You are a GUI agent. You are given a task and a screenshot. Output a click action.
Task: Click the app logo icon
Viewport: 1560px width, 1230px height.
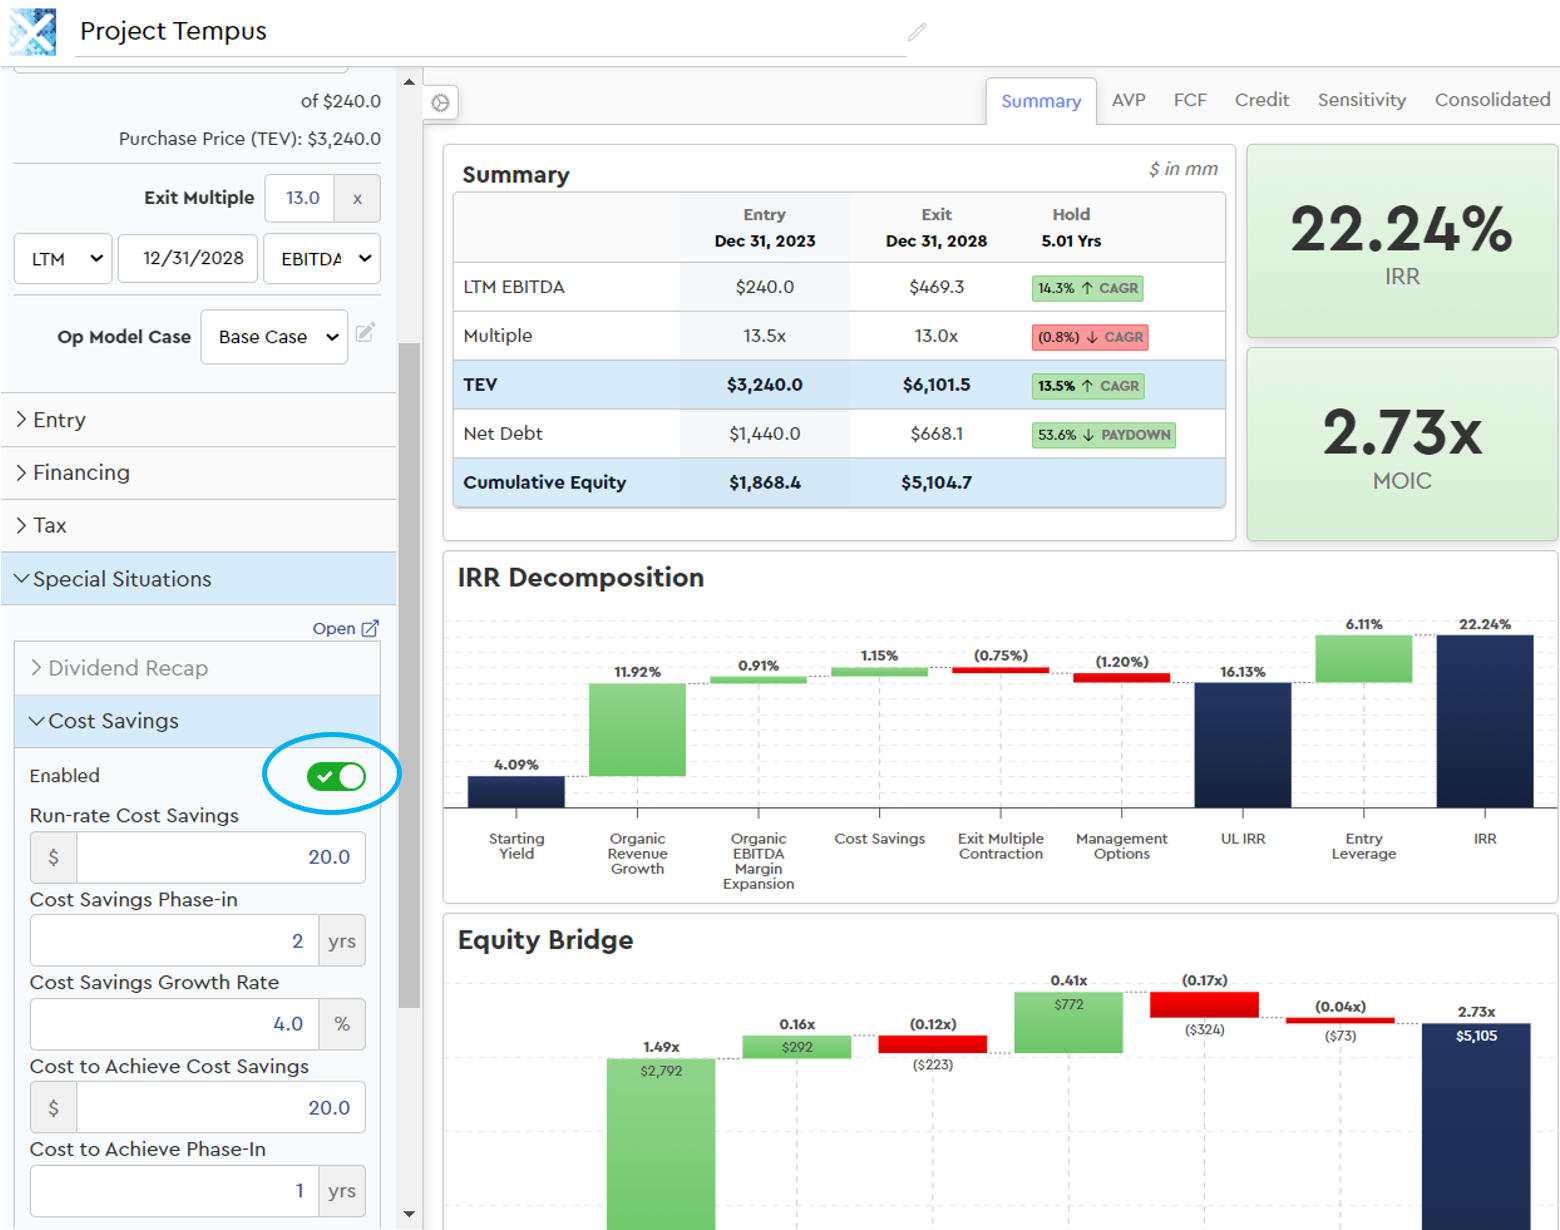(x=32, y=31)
